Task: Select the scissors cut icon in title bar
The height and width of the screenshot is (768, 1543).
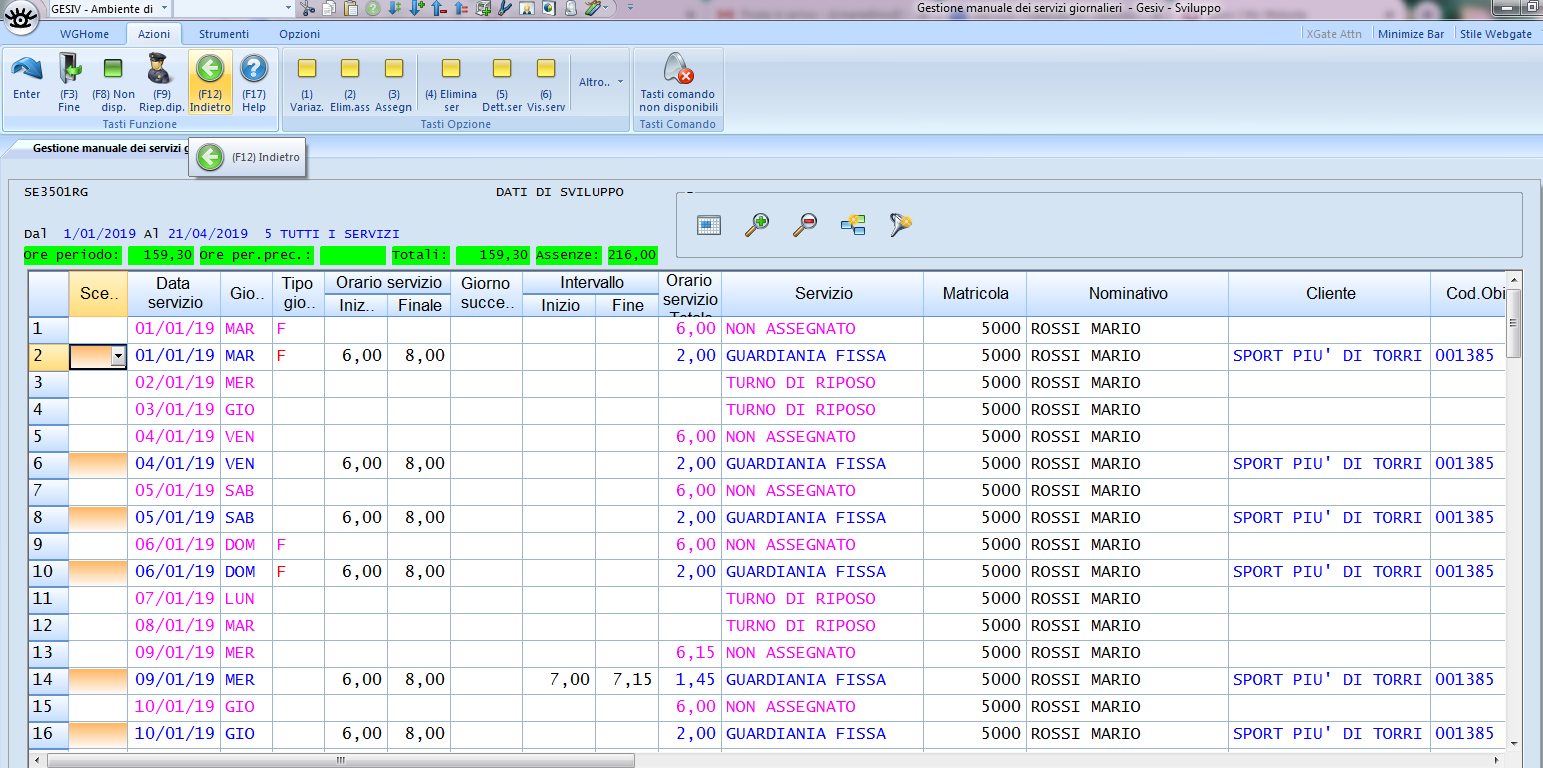Action: tap(307, 8)
